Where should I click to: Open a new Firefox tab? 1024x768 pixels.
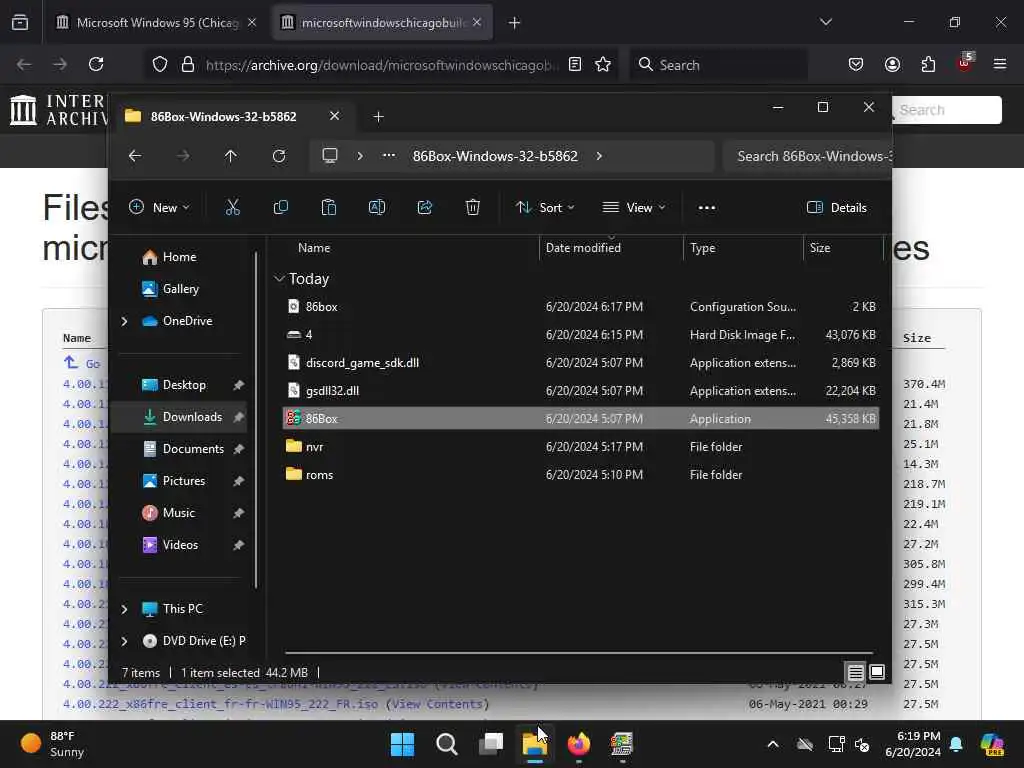click(x=514, y=23)
